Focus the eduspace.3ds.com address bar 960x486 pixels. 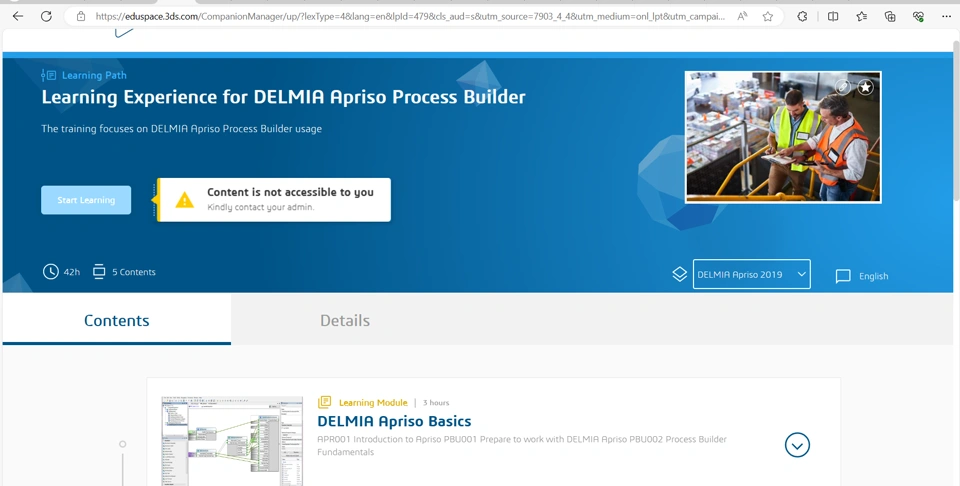(410, 17)
